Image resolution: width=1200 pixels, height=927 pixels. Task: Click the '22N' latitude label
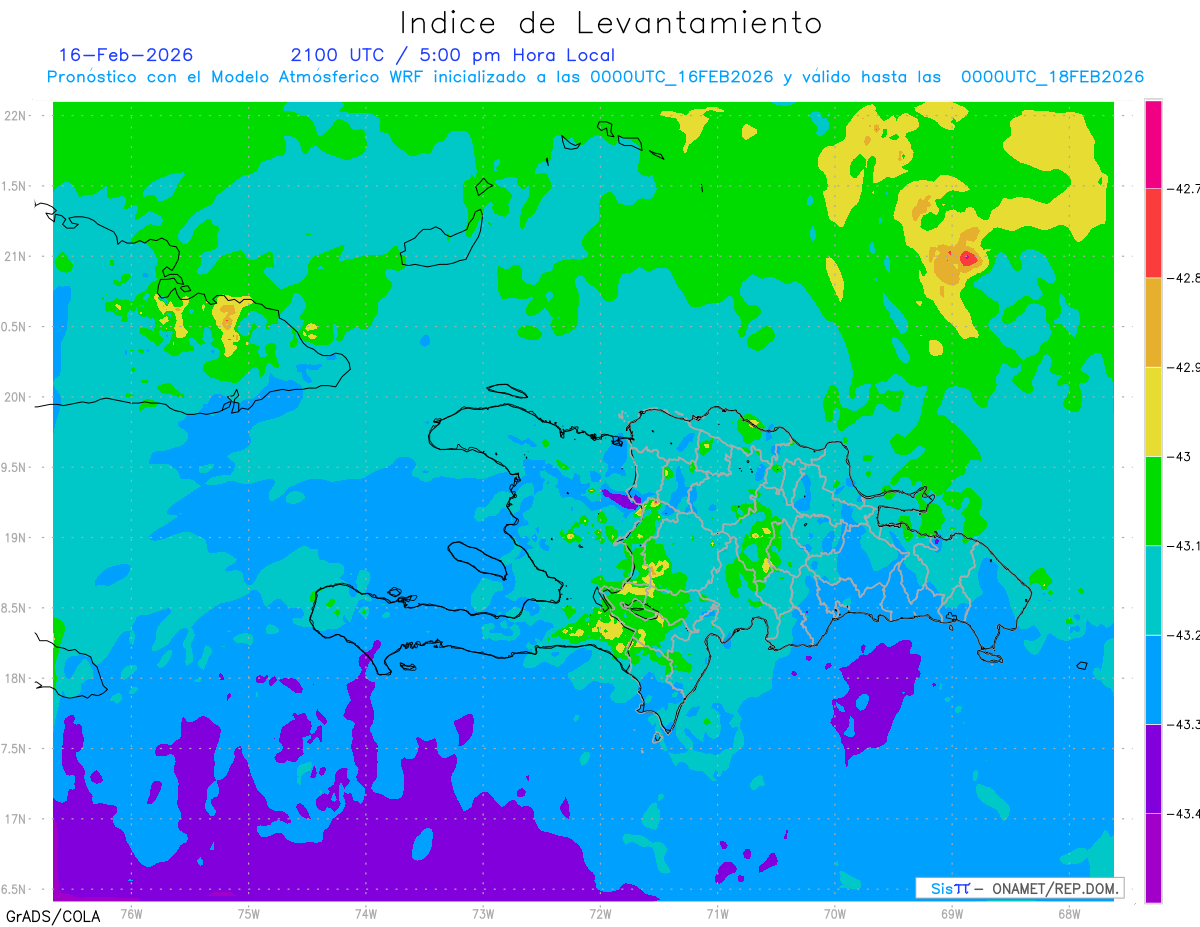(16, 115)
